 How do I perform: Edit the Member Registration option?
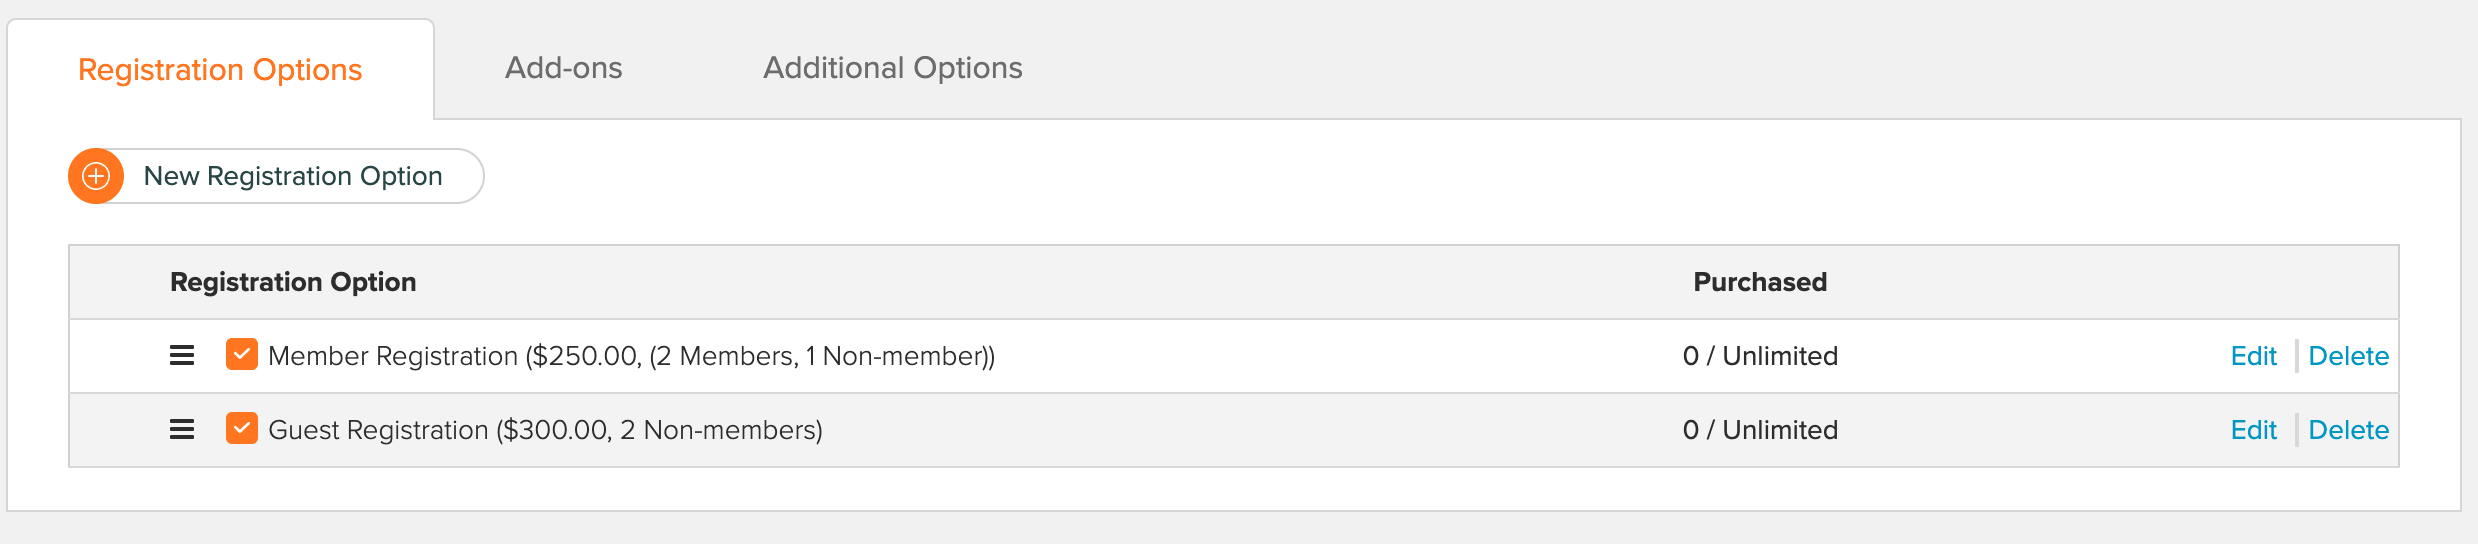(2253, 356)
